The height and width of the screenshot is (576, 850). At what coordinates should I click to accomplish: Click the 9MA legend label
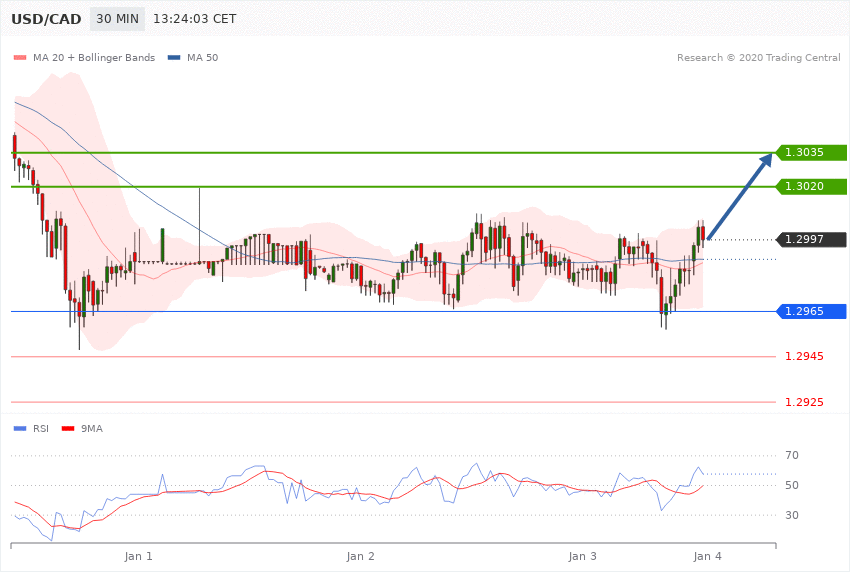[92, 429]
